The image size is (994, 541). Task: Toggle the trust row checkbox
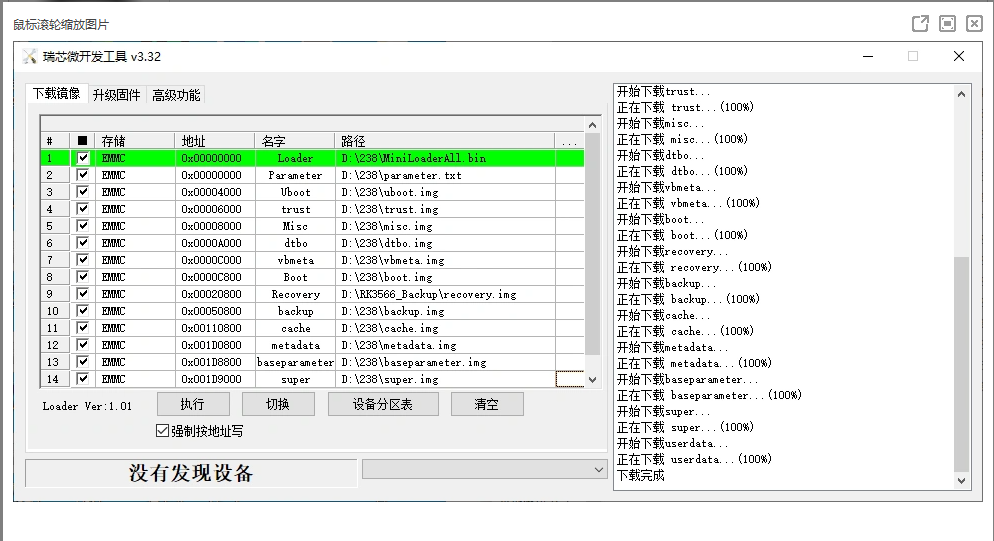coord(83,209)
